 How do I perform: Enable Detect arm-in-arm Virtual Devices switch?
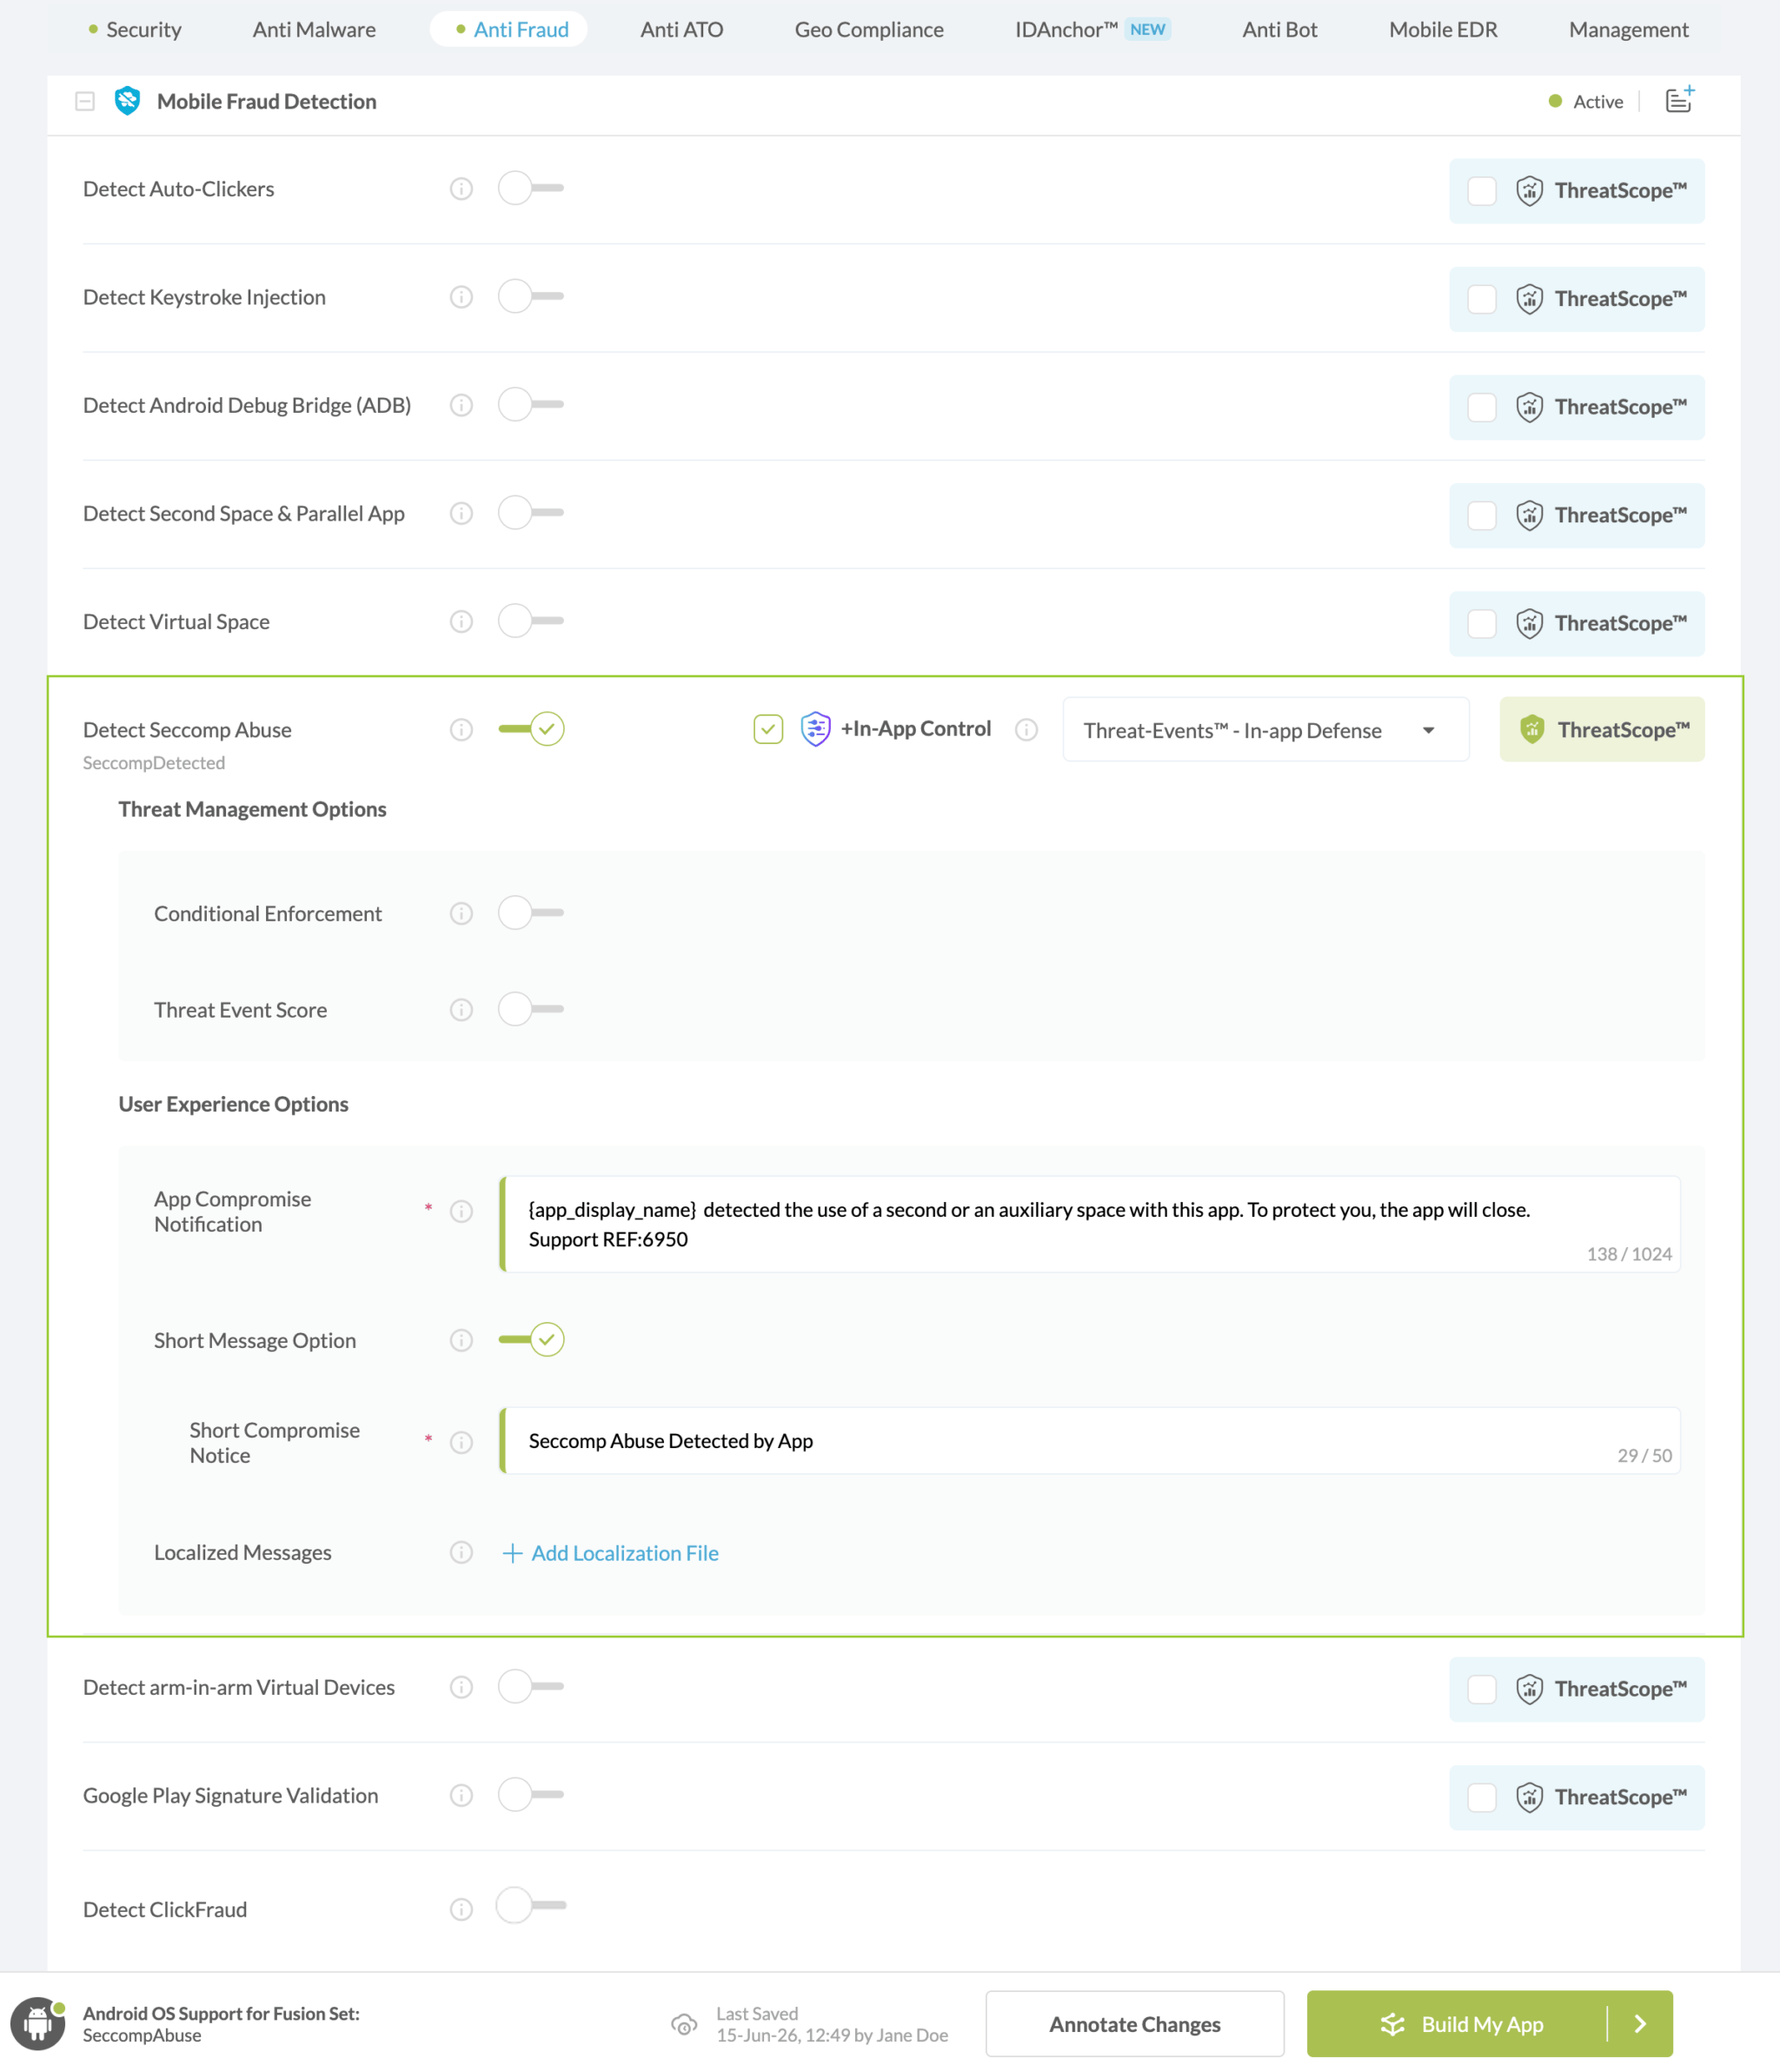[x=531, y=1686]
